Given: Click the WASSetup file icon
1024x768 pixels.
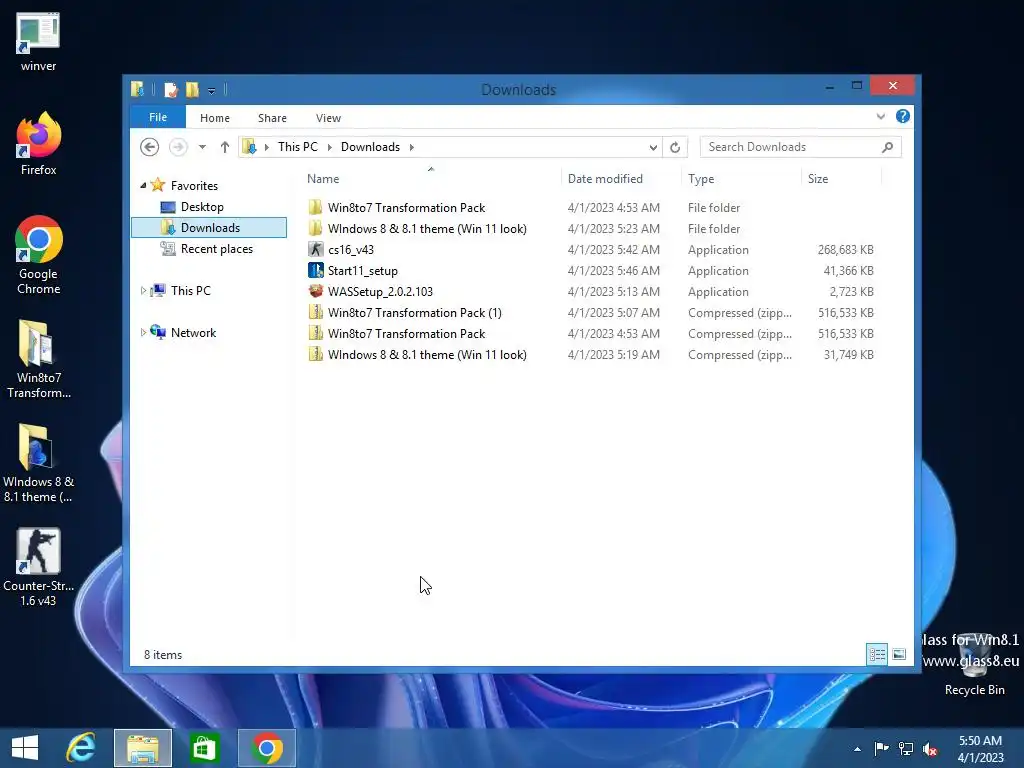Looking at the screenshot, I should [315, 291].
